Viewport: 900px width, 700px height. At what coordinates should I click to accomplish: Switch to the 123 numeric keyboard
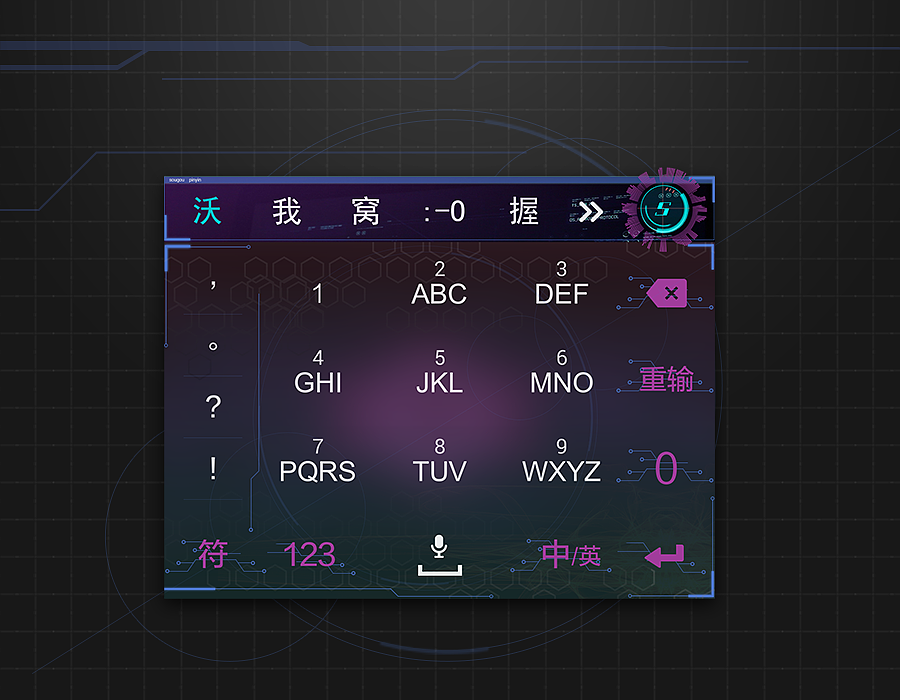click(x=309, y=555)
